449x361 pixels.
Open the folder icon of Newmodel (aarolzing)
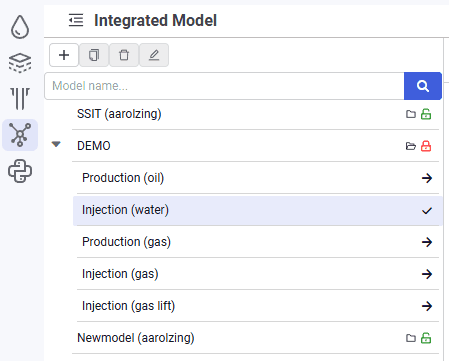(411, 338)
